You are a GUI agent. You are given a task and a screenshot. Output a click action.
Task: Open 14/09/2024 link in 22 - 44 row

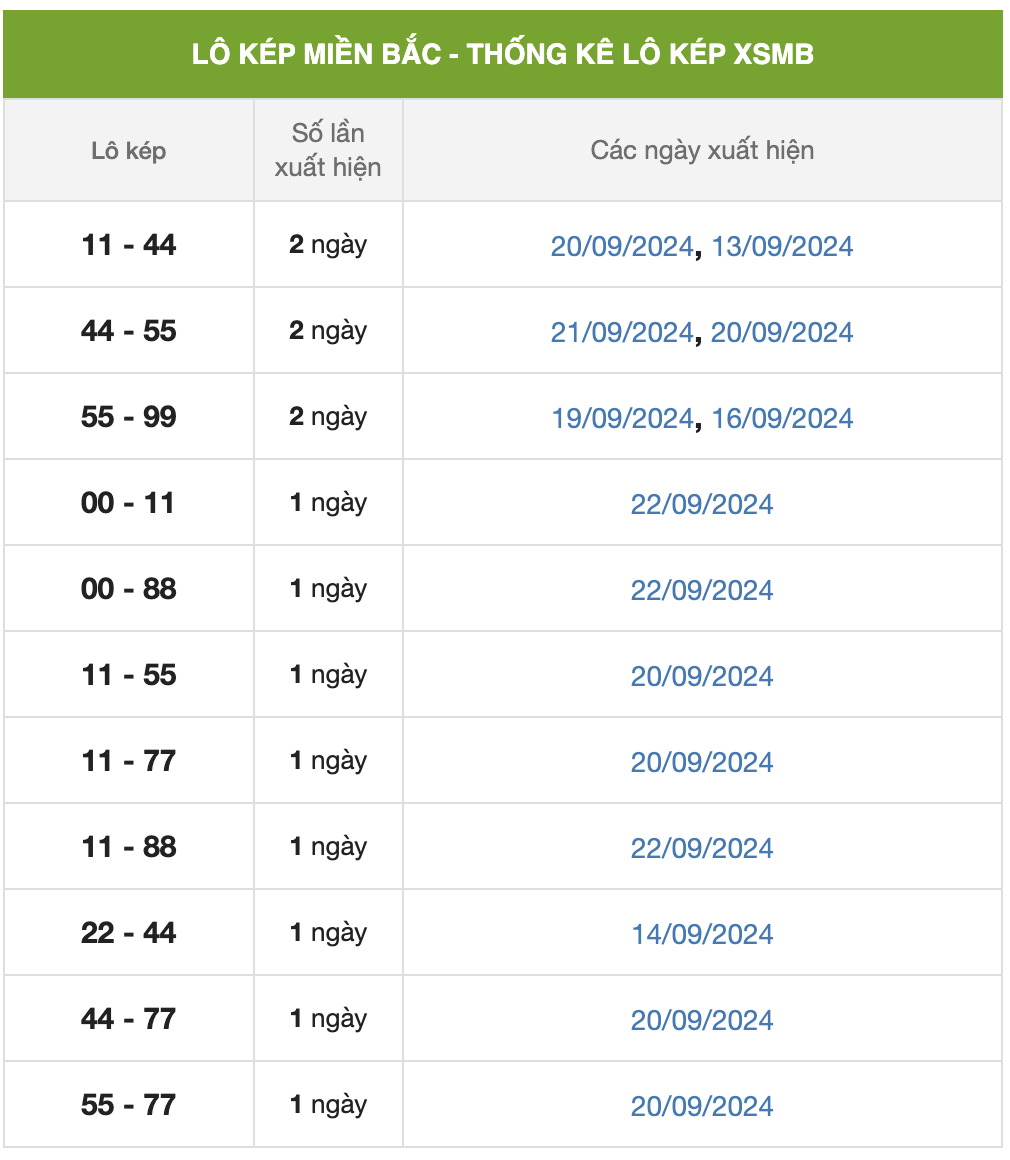(702, 934)
